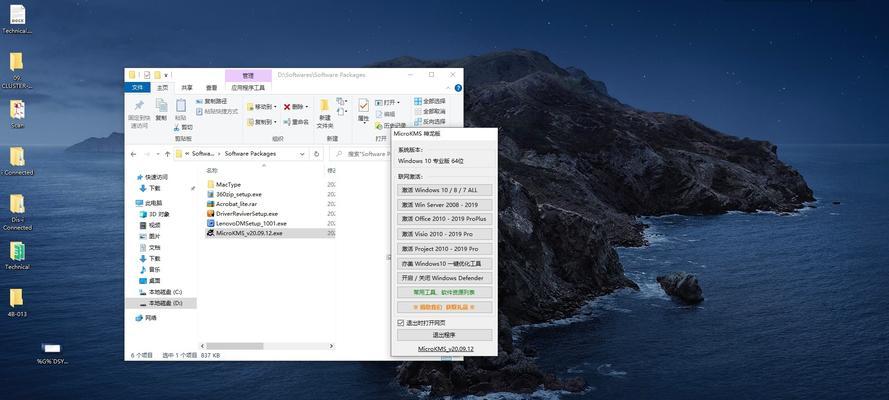Screen dimensions: 889x400
Task: Select 3D Objects (3D 对象) in sidebar
Action: coord(154,214)
